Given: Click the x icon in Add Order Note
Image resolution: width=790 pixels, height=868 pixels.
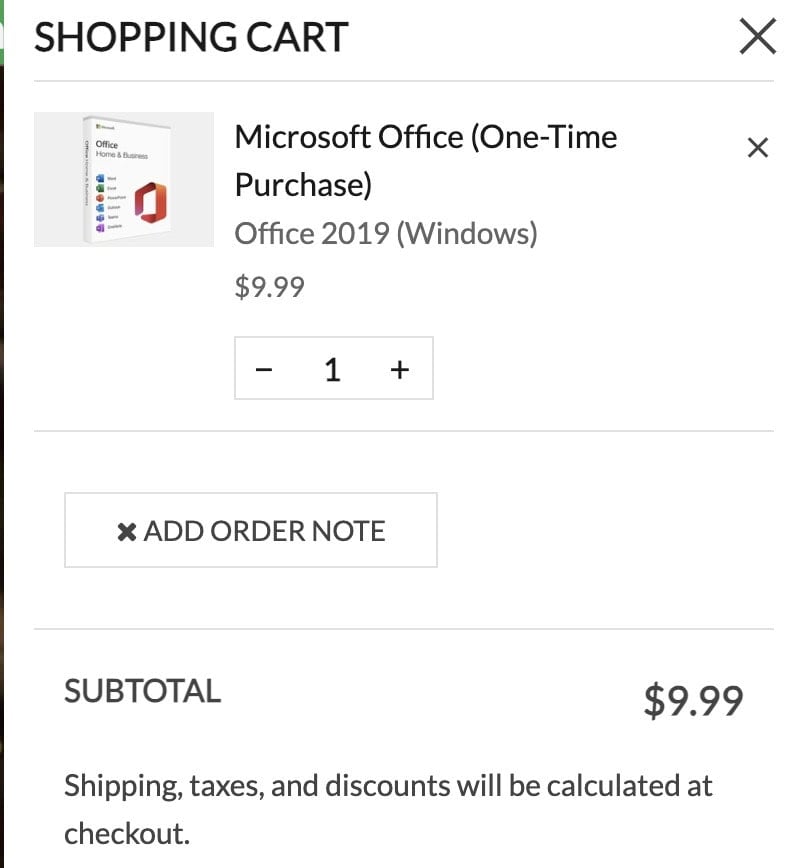Looking at the screenshot, I should [127, 531].
